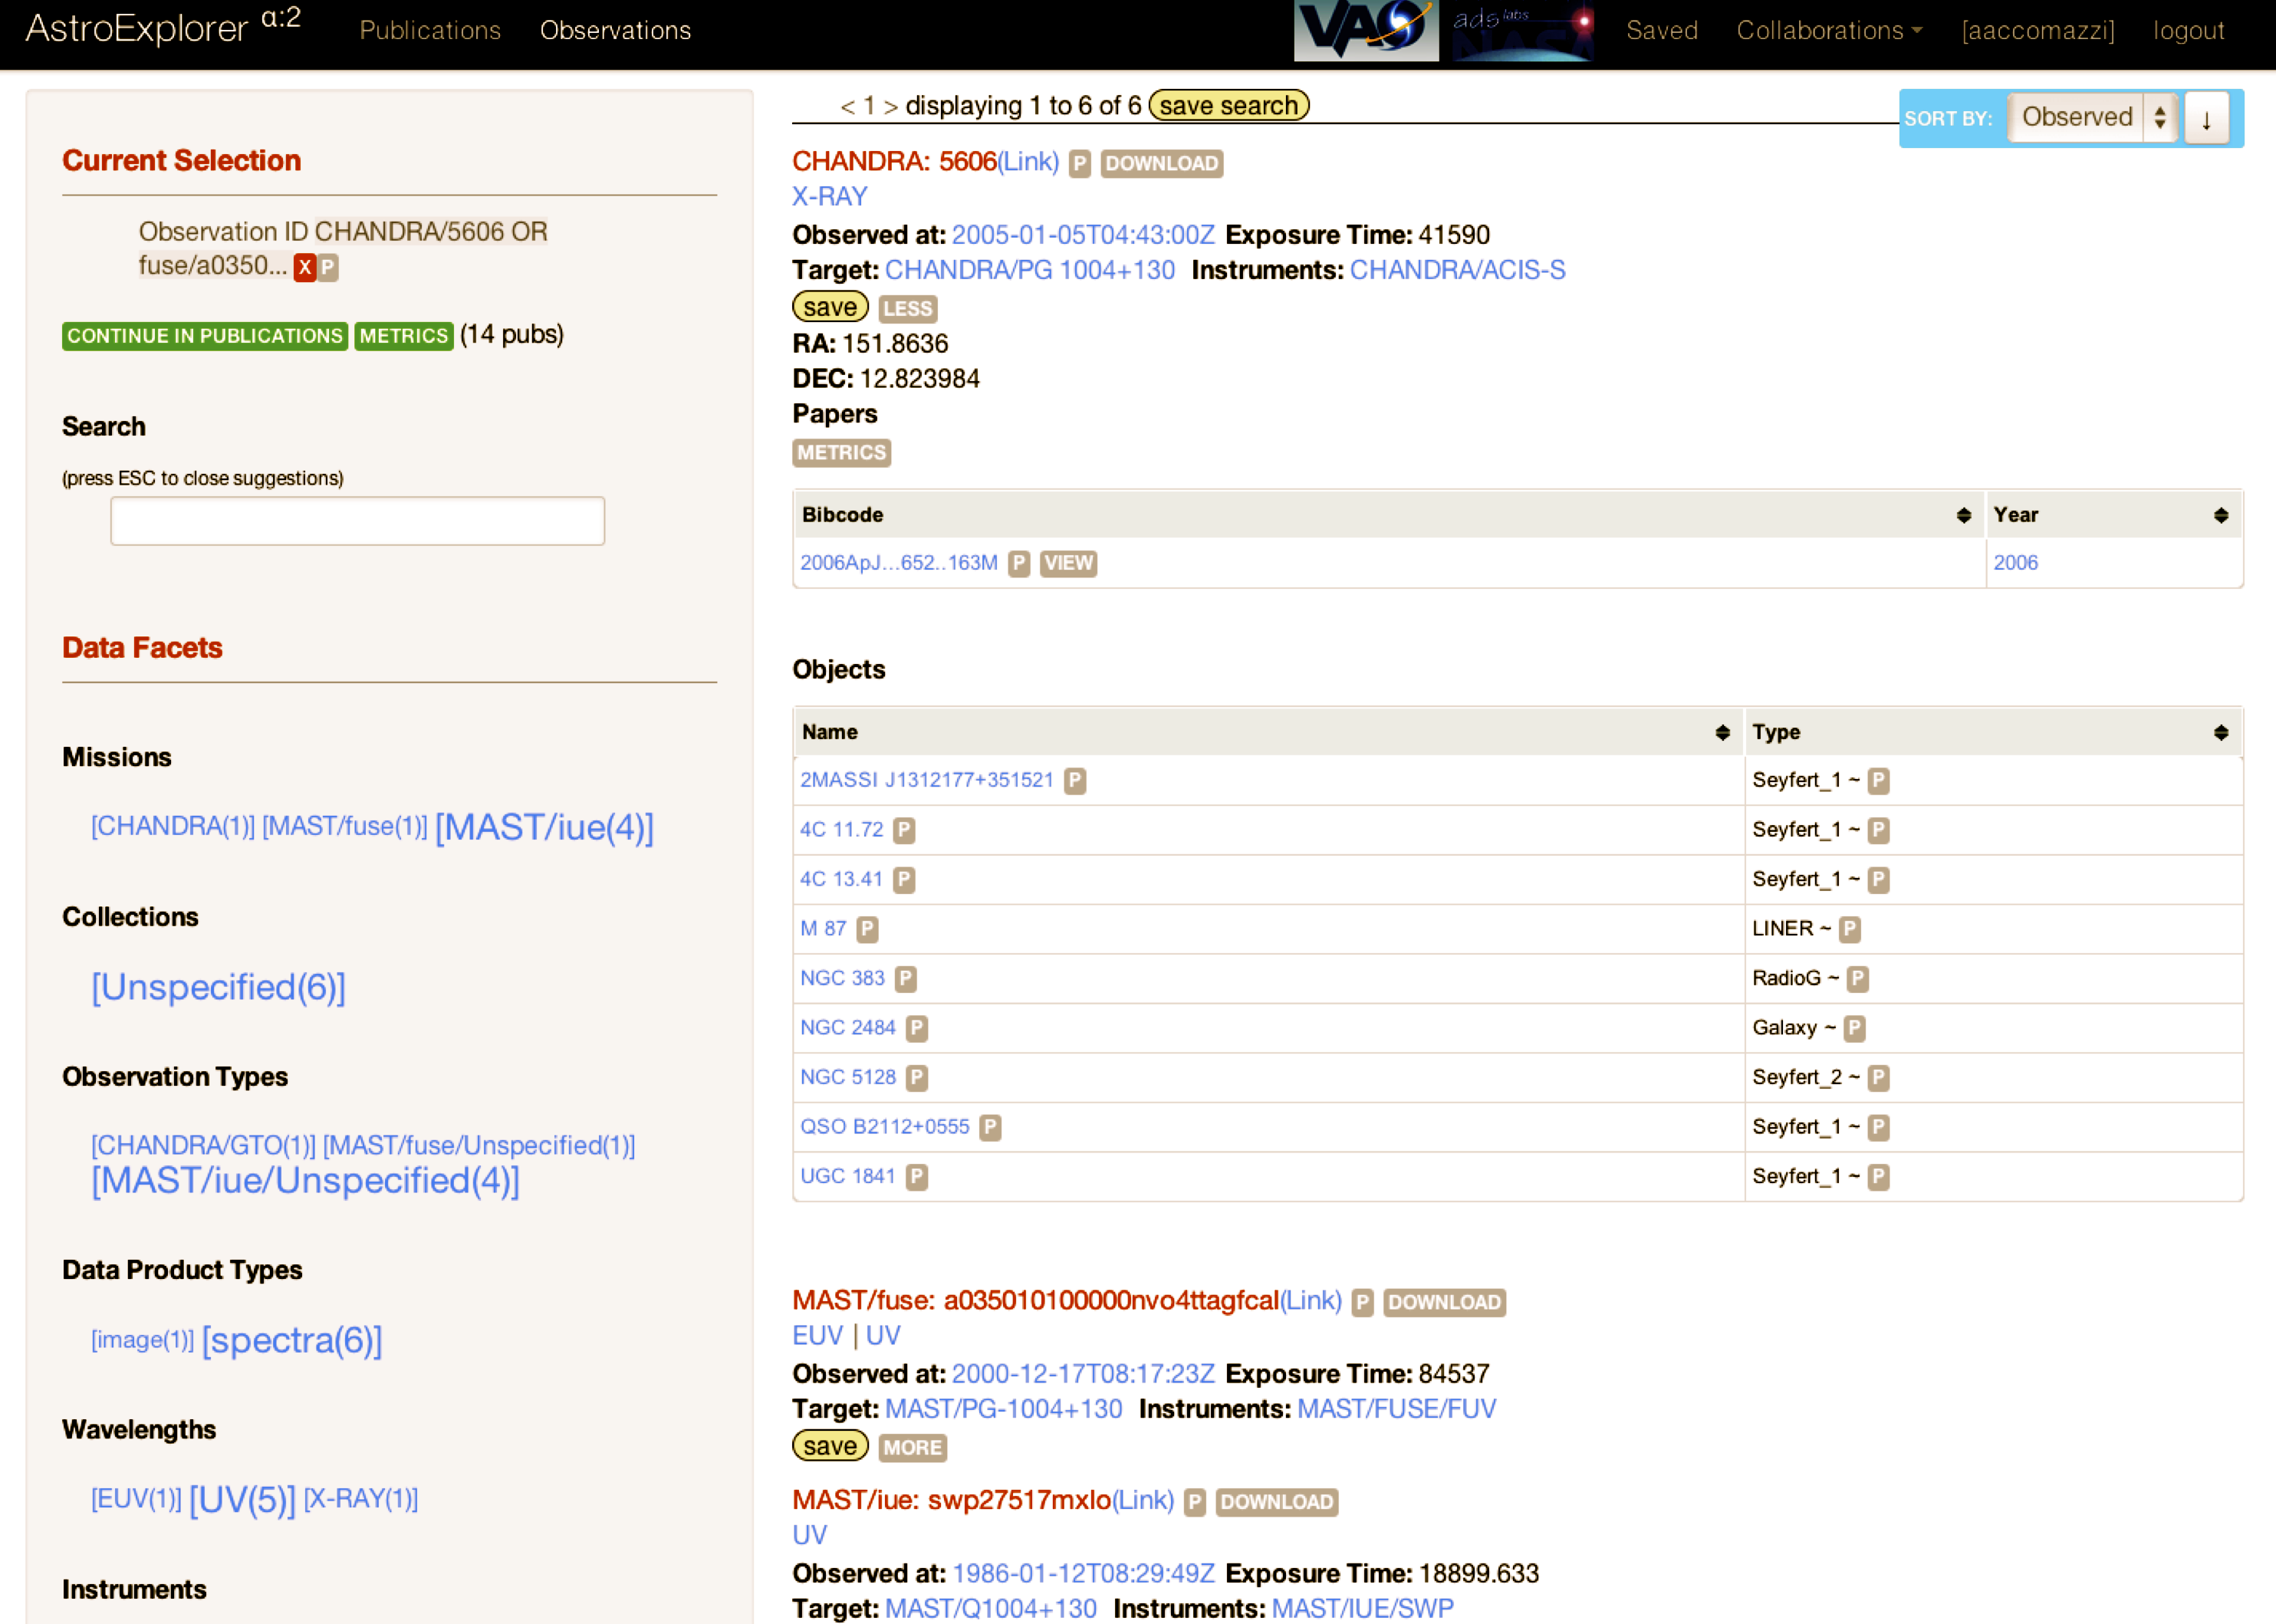Remove current selection with red X icon

coord(304,267)
